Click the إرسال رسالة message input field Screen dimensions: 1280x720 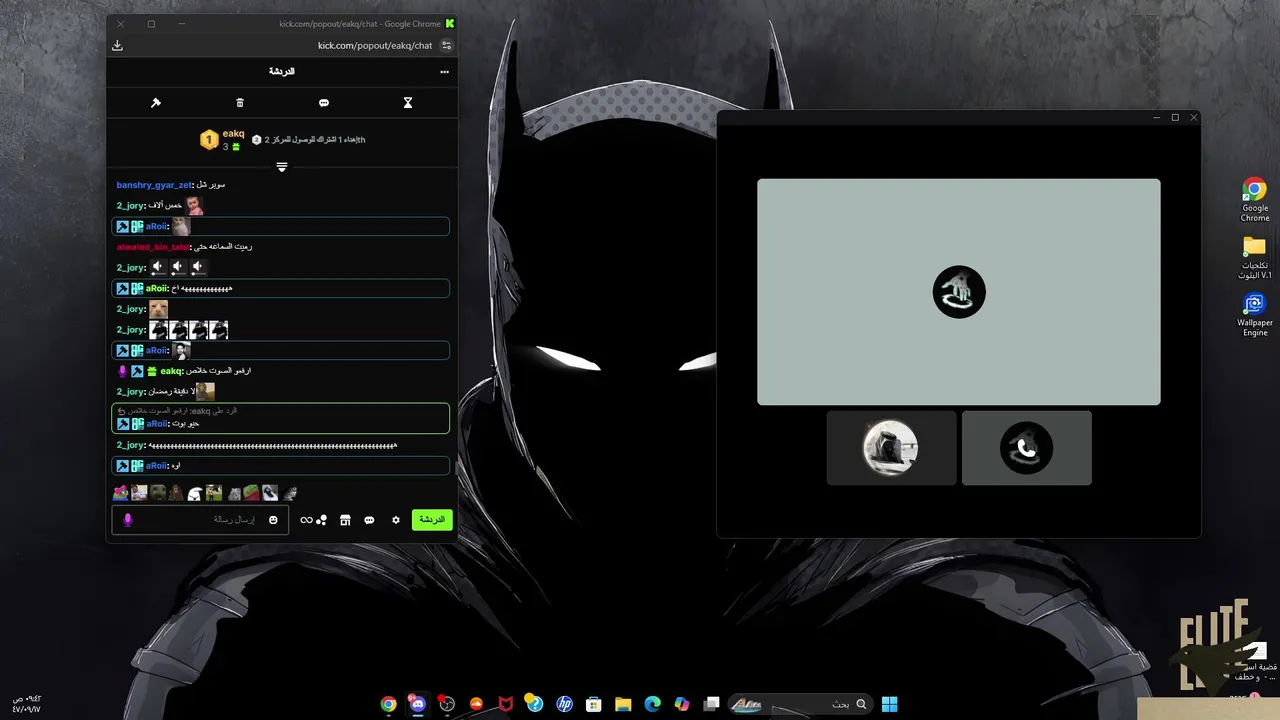(200, 520)
